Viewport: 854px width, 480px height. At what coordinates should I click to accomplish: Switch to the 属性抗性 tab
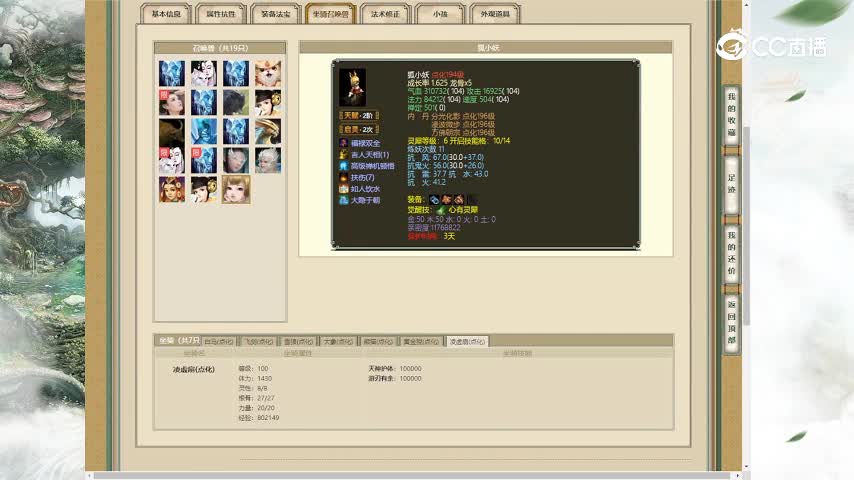pos(221,14)
